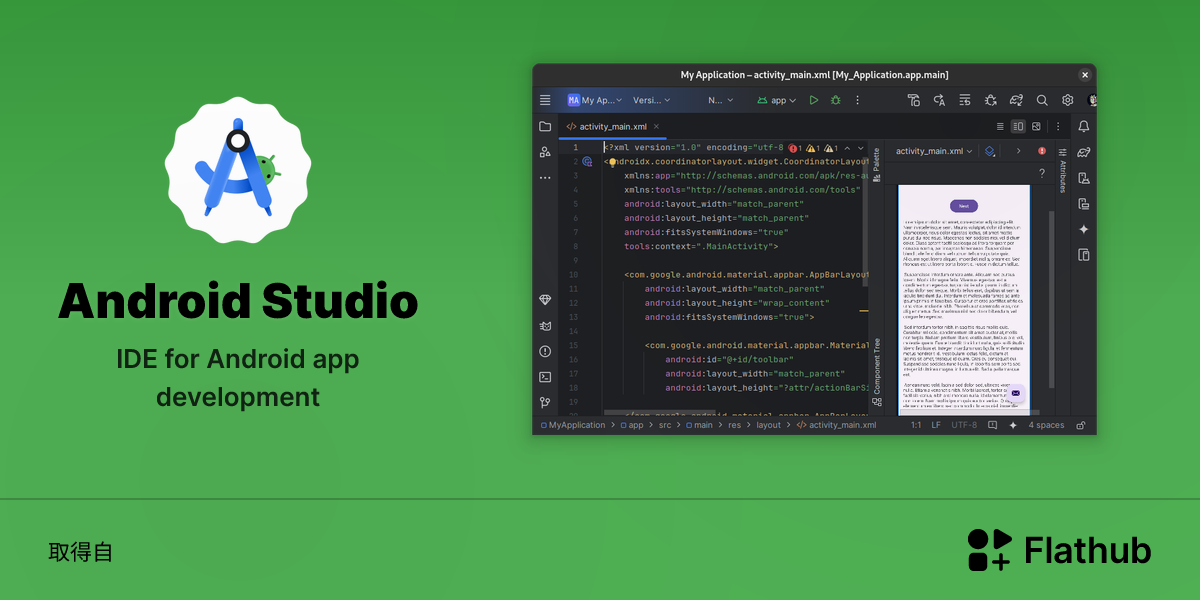Click UTF-8 encoding in status bar
Image resolution: width=1200 pixels, height=600 pixels.
coord(964,425)
